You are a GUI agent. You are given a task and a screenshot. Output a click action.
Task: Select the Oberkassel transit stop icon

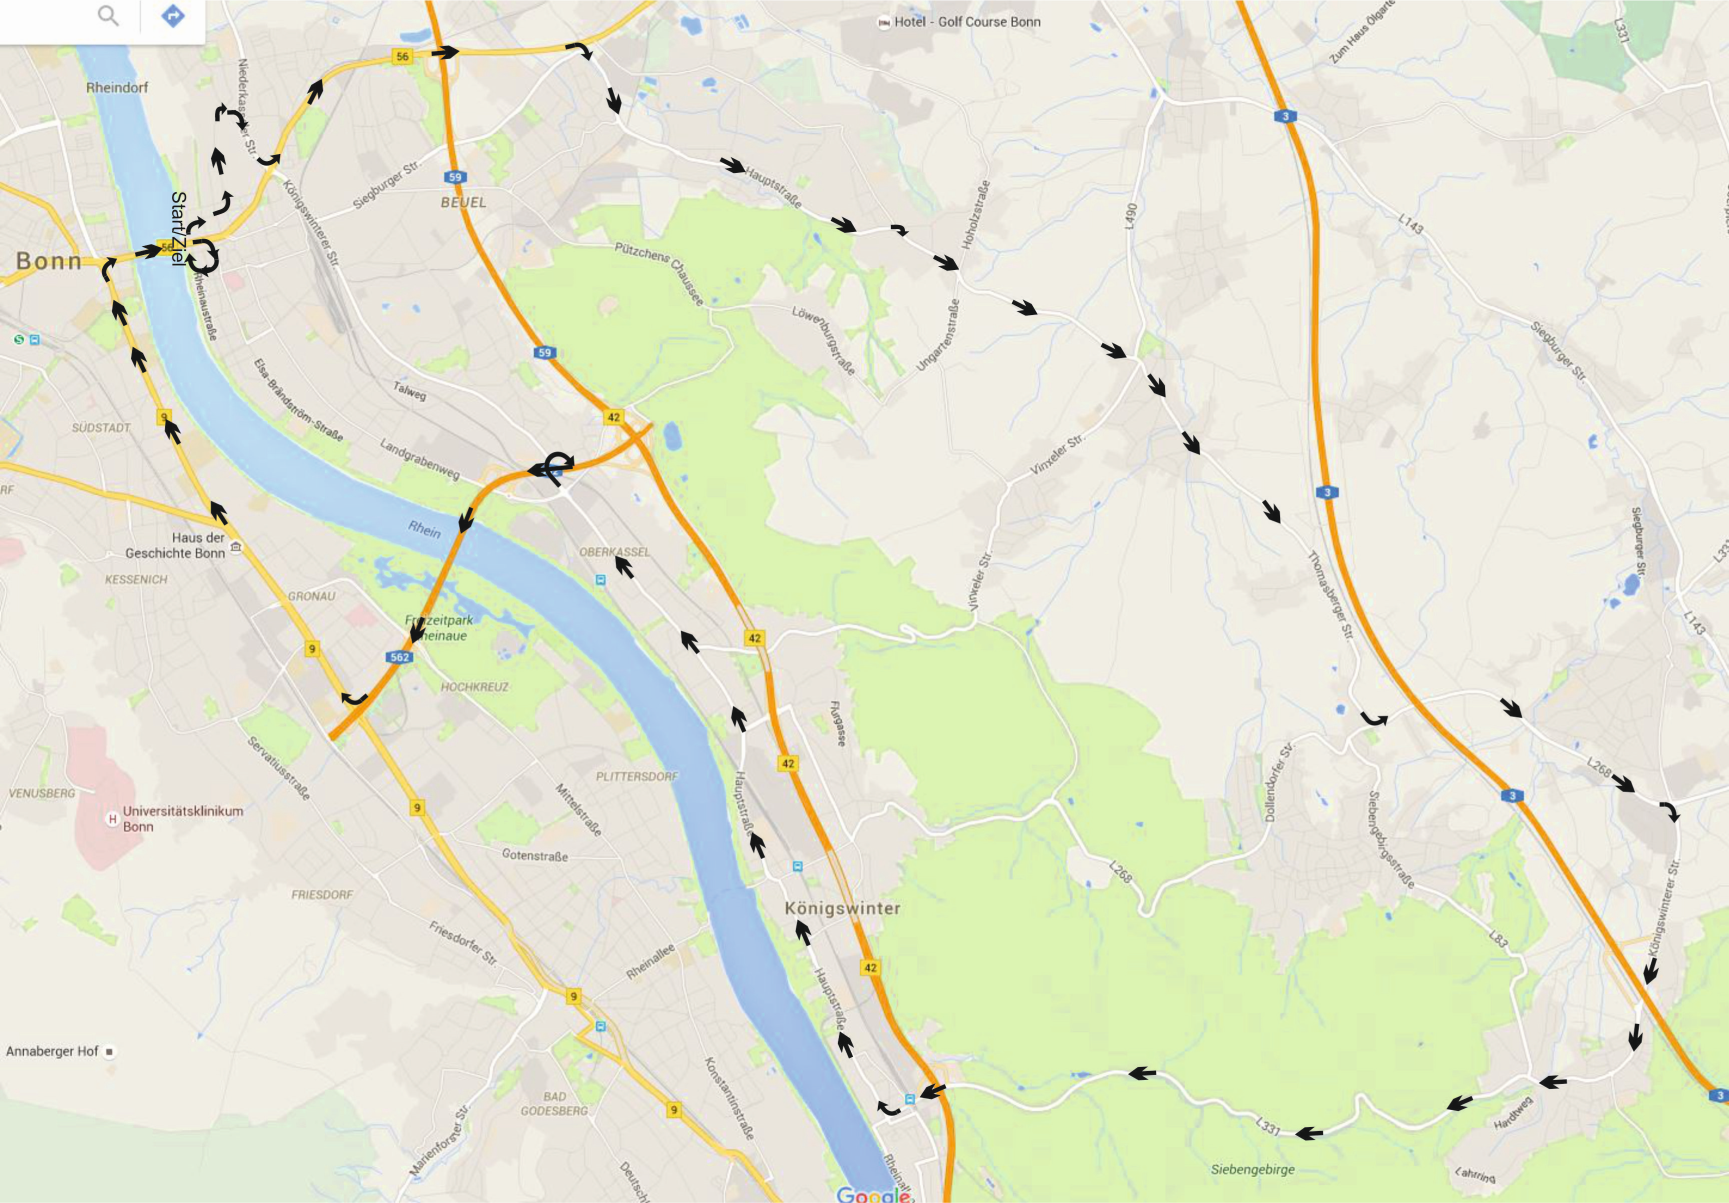click(x=600, y=579)
